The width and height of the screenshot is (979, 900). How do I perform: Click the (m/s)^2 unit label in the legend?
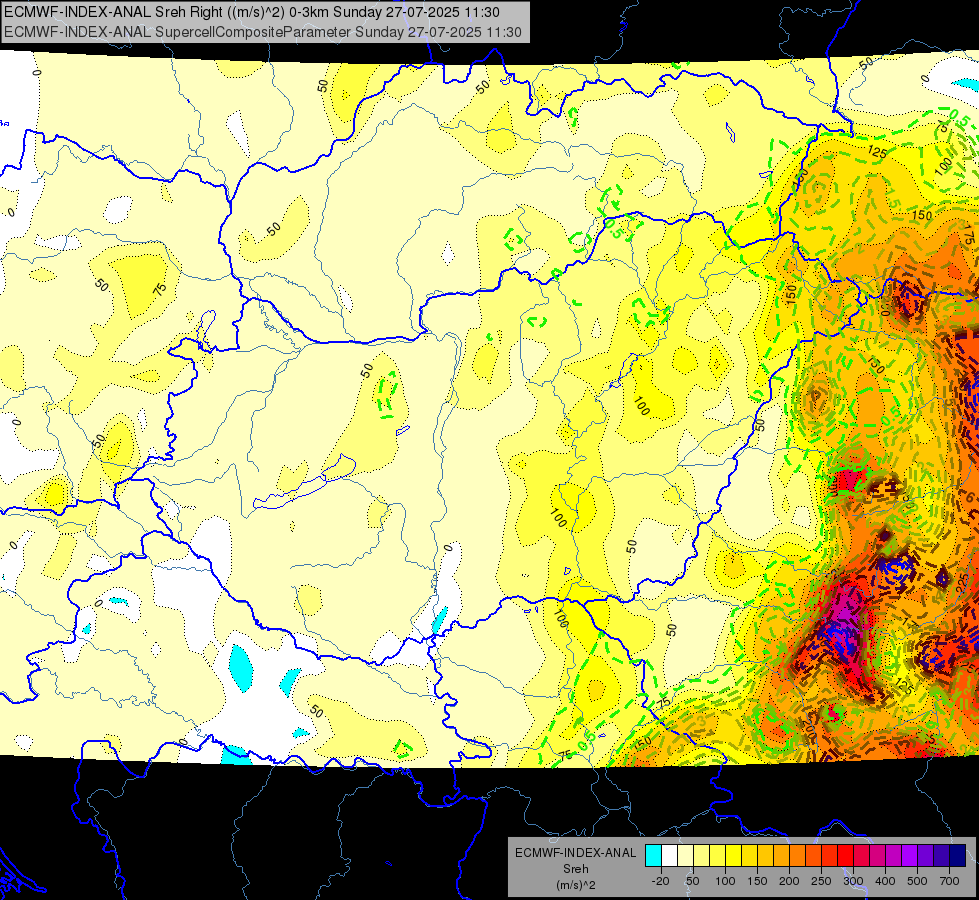click(576, 885)
